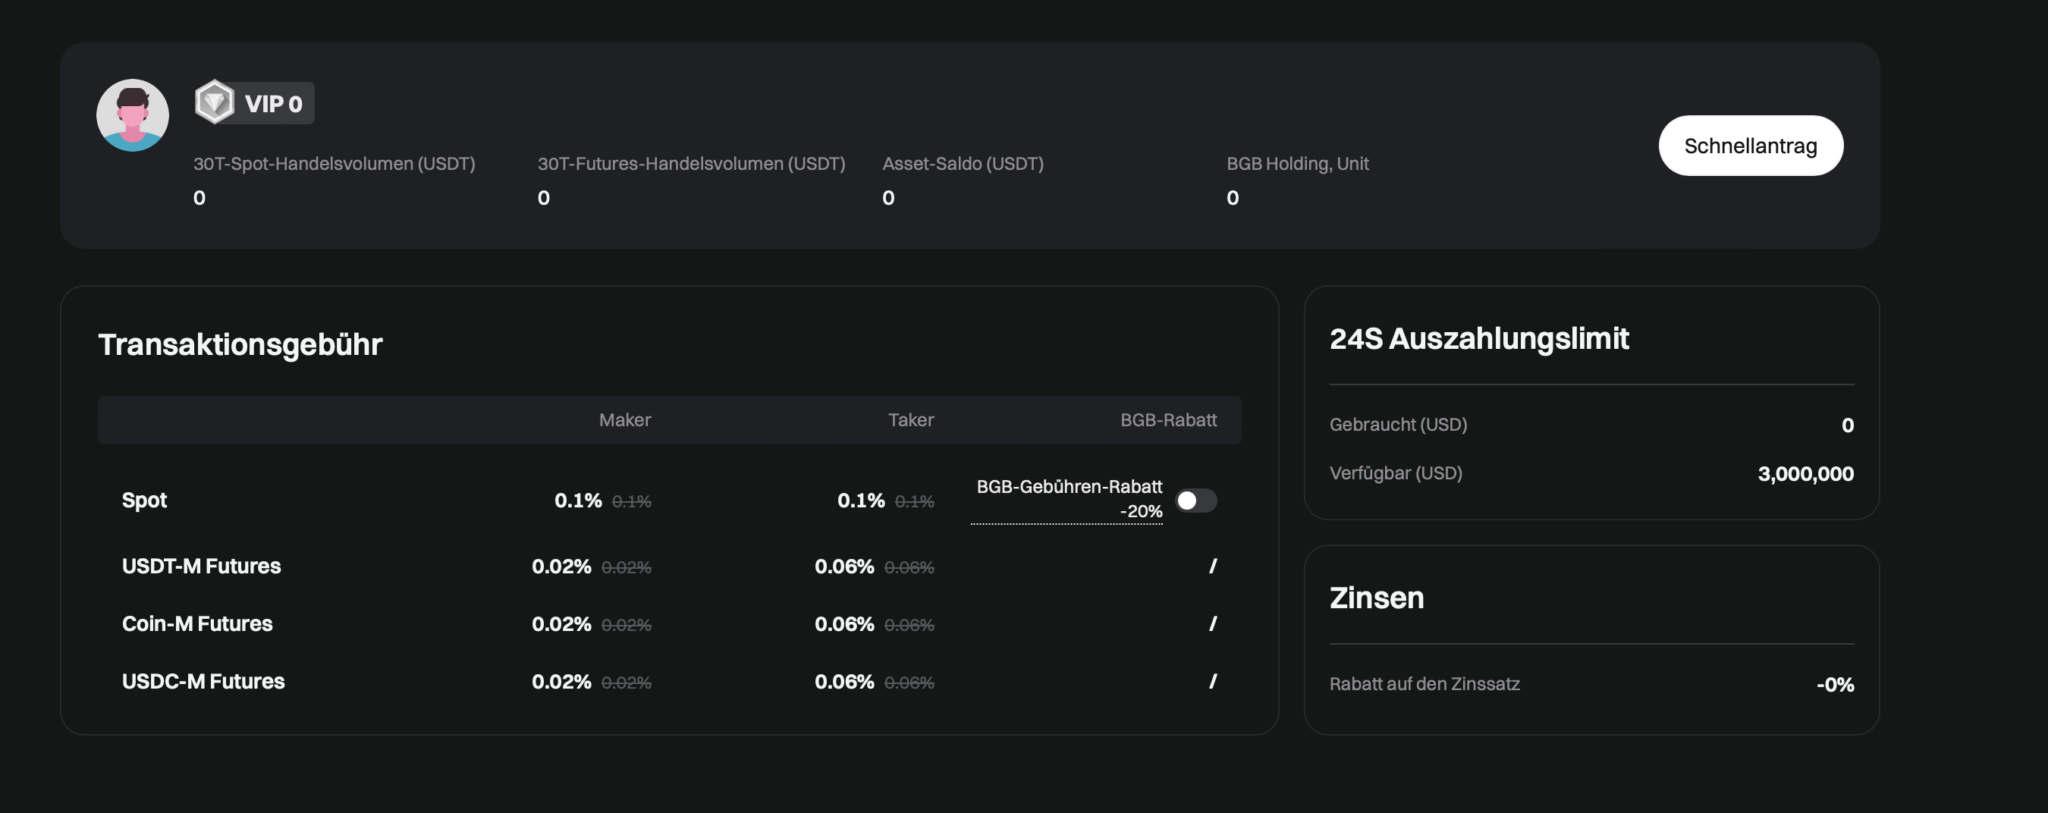
Task: Select the Spot fee row label
Action: (144, 500)
